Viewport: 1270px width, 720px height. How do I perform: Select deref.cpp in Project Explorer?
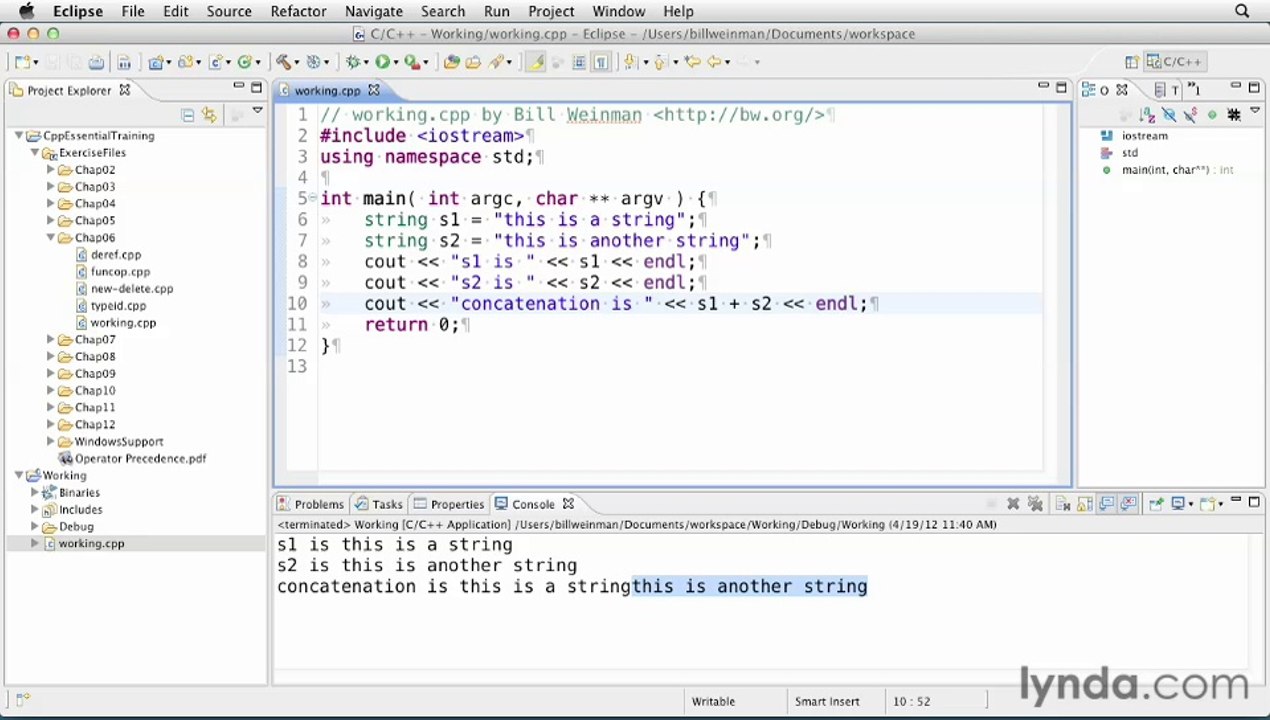(108, 254)
